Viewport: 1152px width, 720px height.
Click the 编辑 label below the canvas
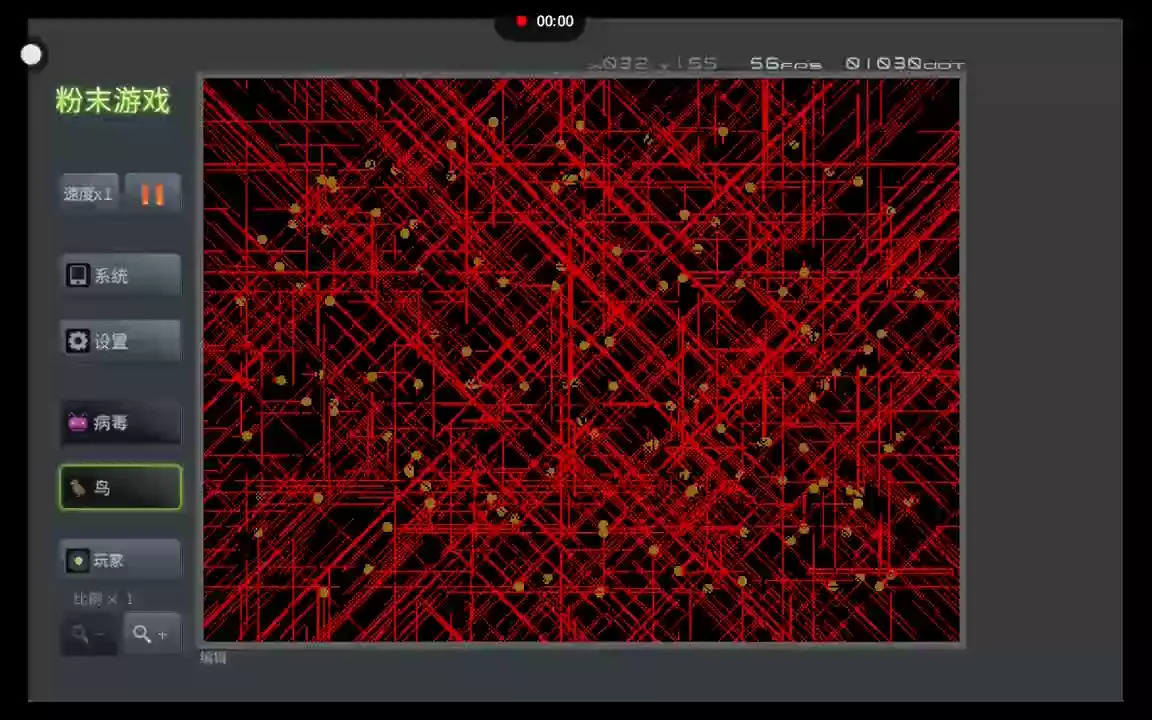click(x=213, y=658)
